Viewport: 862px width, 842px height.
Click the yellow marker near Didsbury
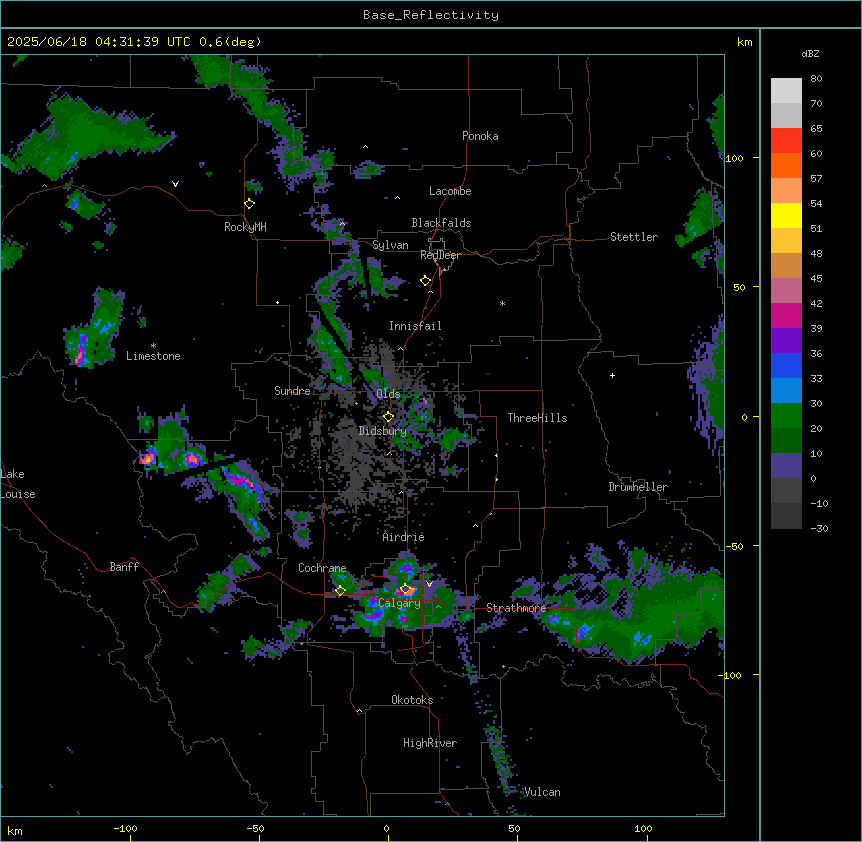point(389,417)
